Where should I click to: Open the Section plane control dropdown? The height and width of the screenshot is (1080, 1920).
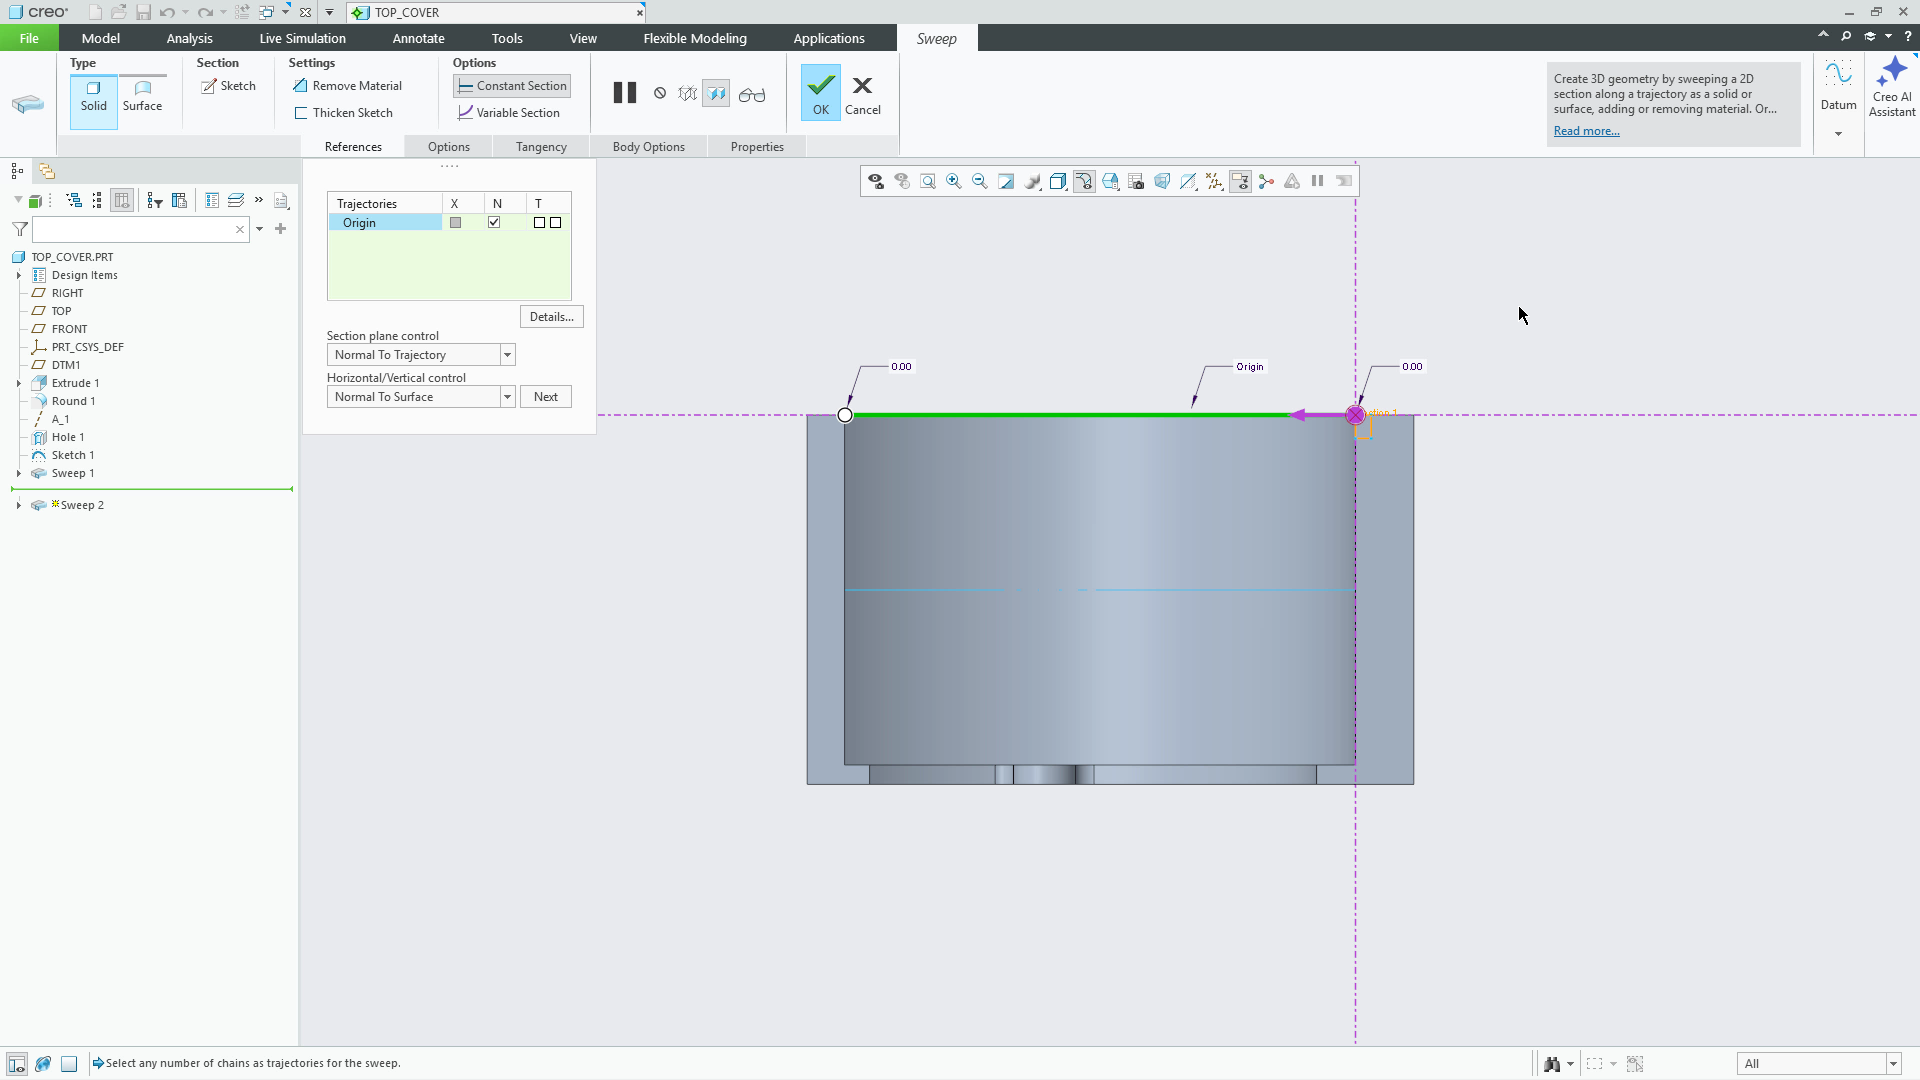click(x=507, y=355)
